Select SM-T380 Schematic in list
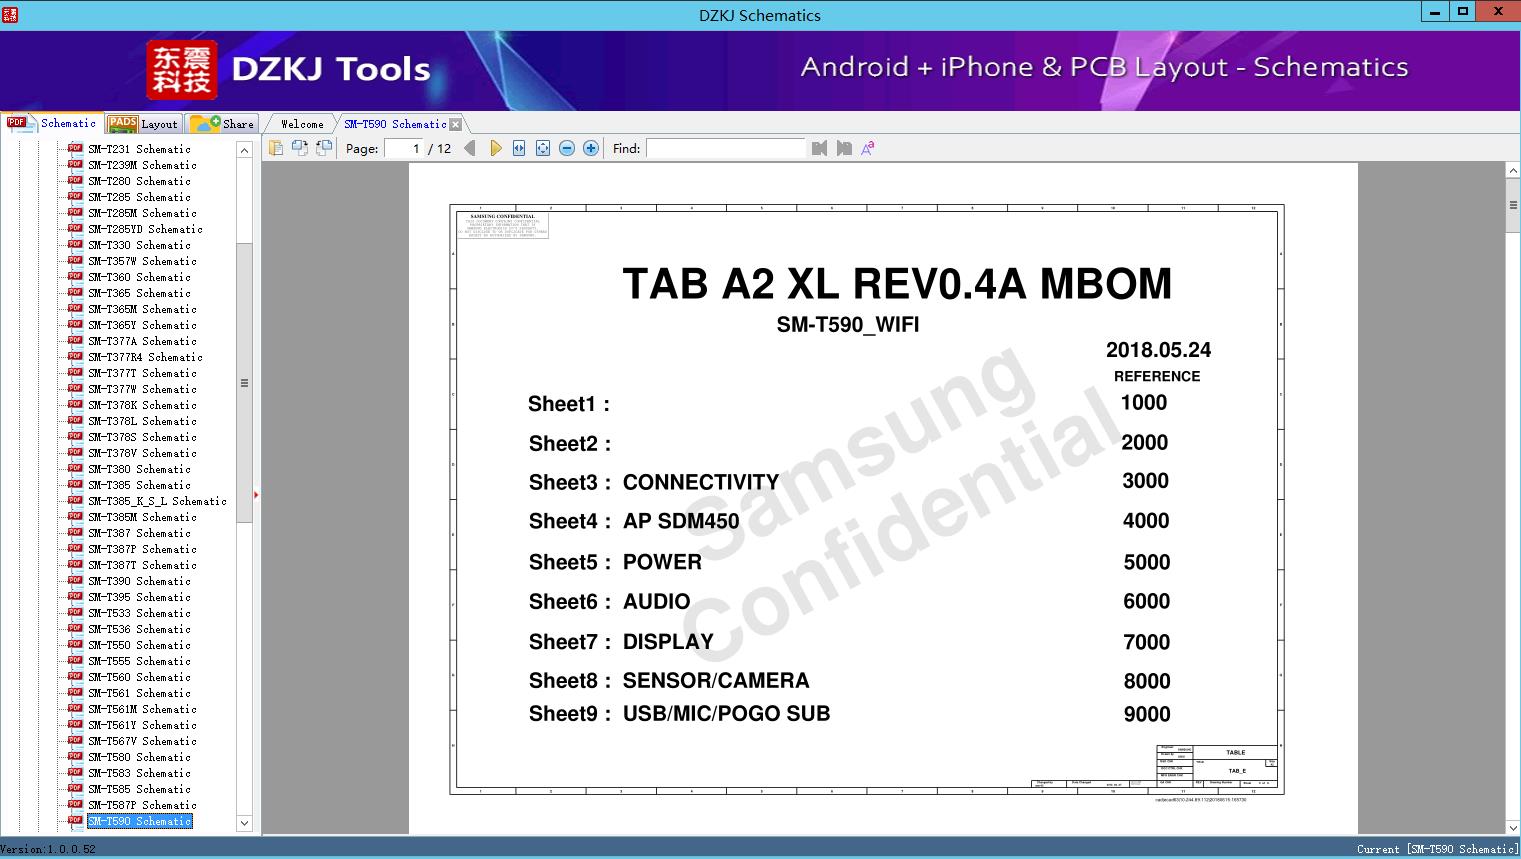Screen dimensions: 1521x859 point(139,469)
